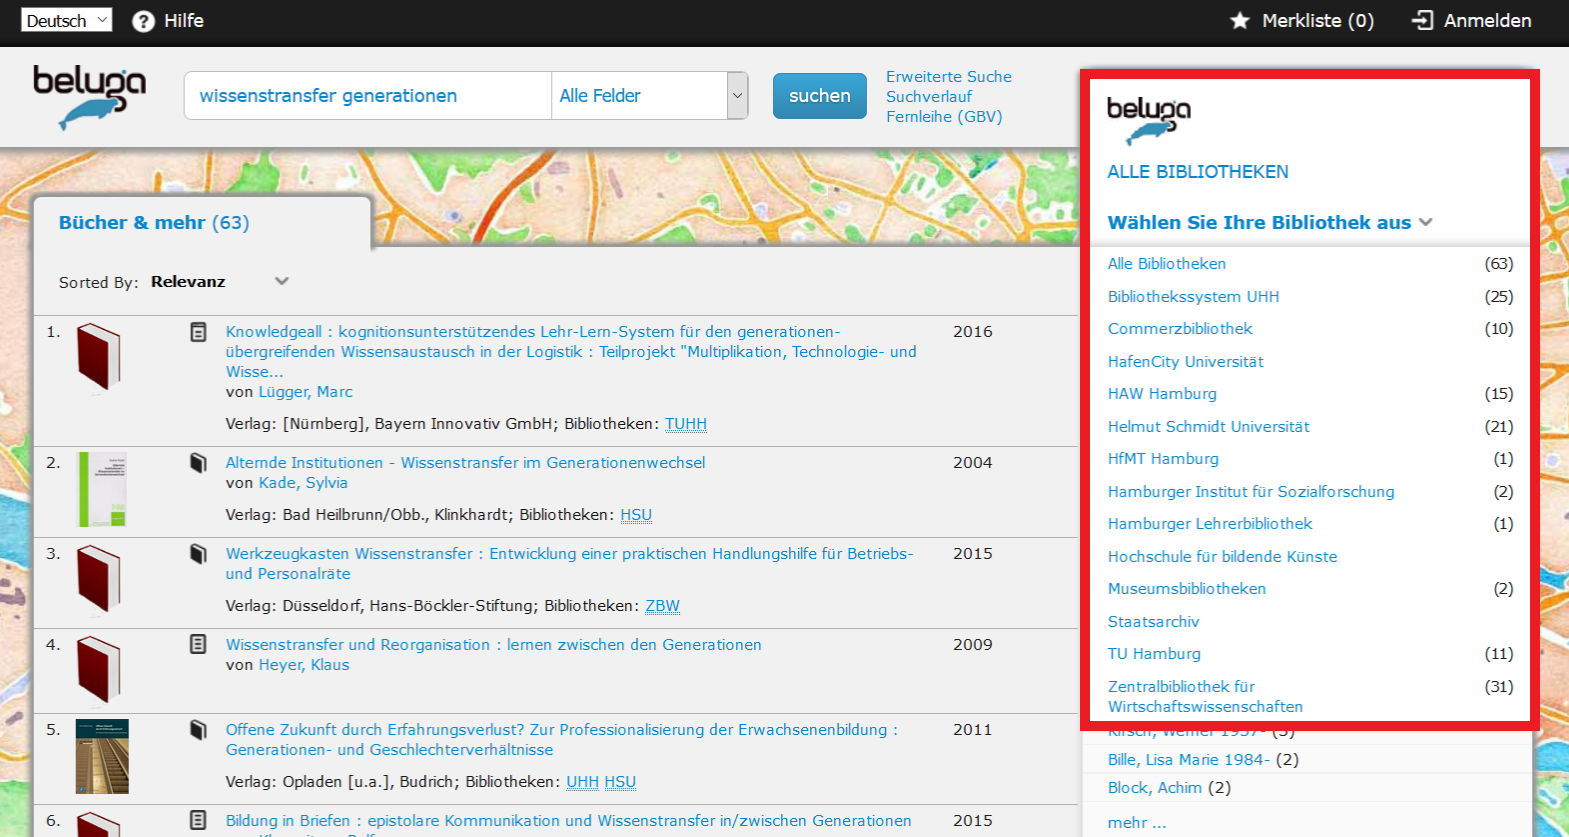This screenshot has height=837, width=1569.
Task: Click HSU link in Alternde Institutionen row
Action: coord(636,515)
